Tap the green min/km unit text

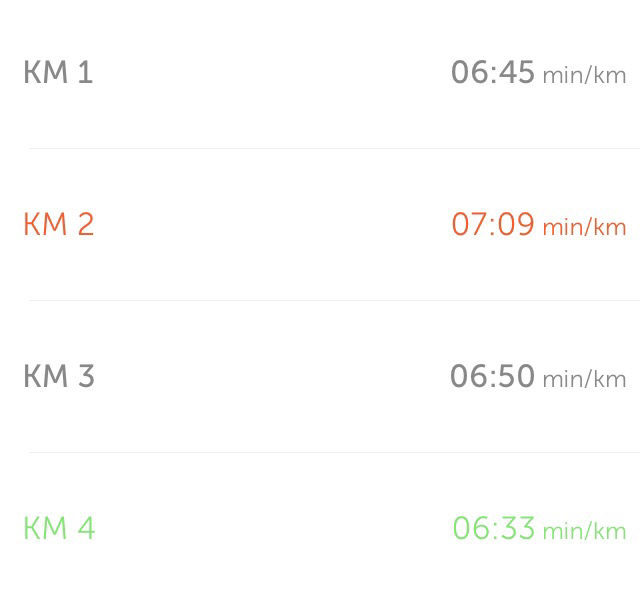pyautogui.click(x=584, y=531)
